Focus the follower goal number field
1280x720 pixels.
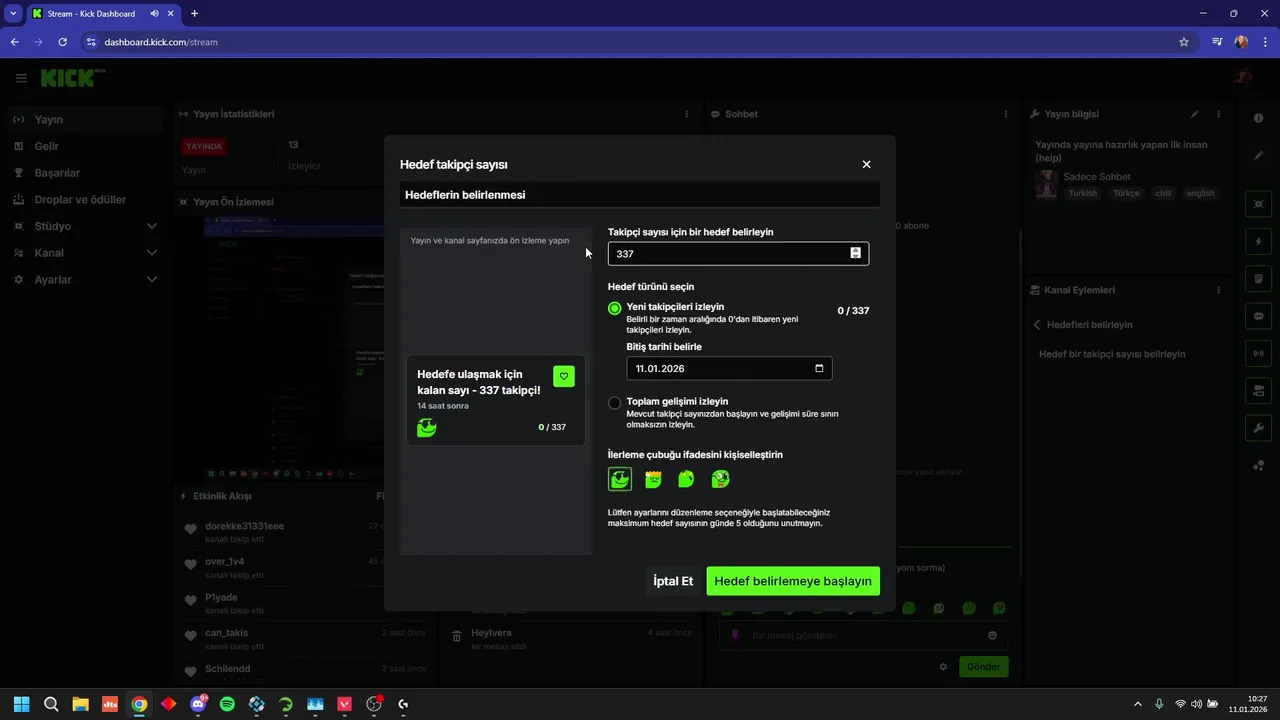738,254
